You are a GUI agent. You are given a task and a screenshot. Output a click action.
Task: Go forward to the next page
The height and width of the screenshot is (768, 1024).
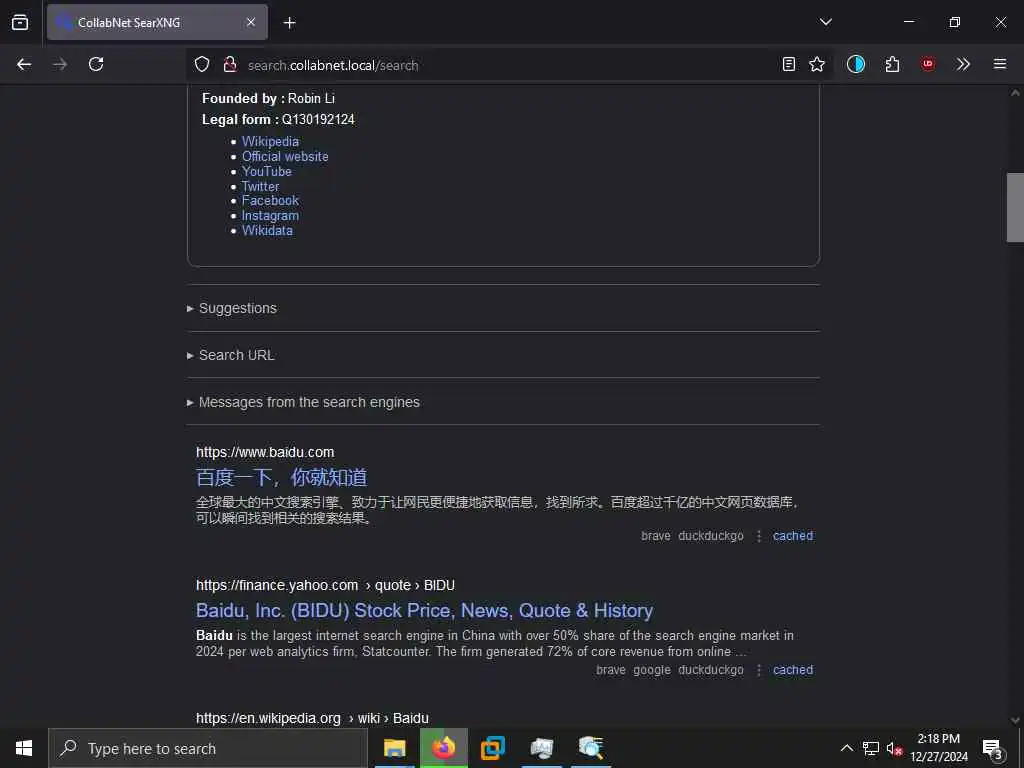tap(60, 64)
